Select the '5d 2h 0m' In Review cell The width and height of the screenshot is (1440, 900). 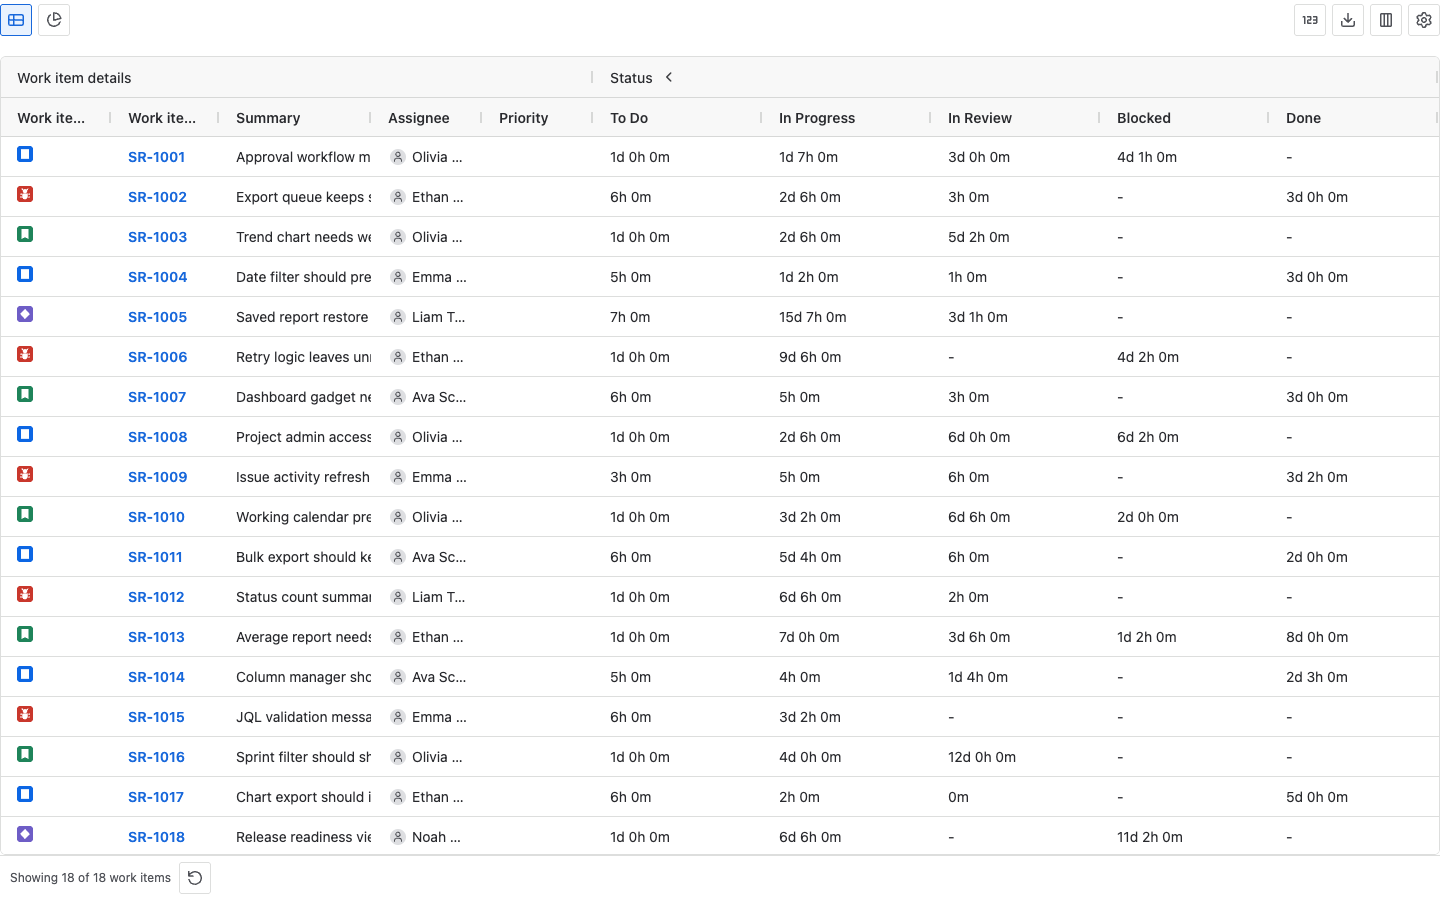(979, 237)
